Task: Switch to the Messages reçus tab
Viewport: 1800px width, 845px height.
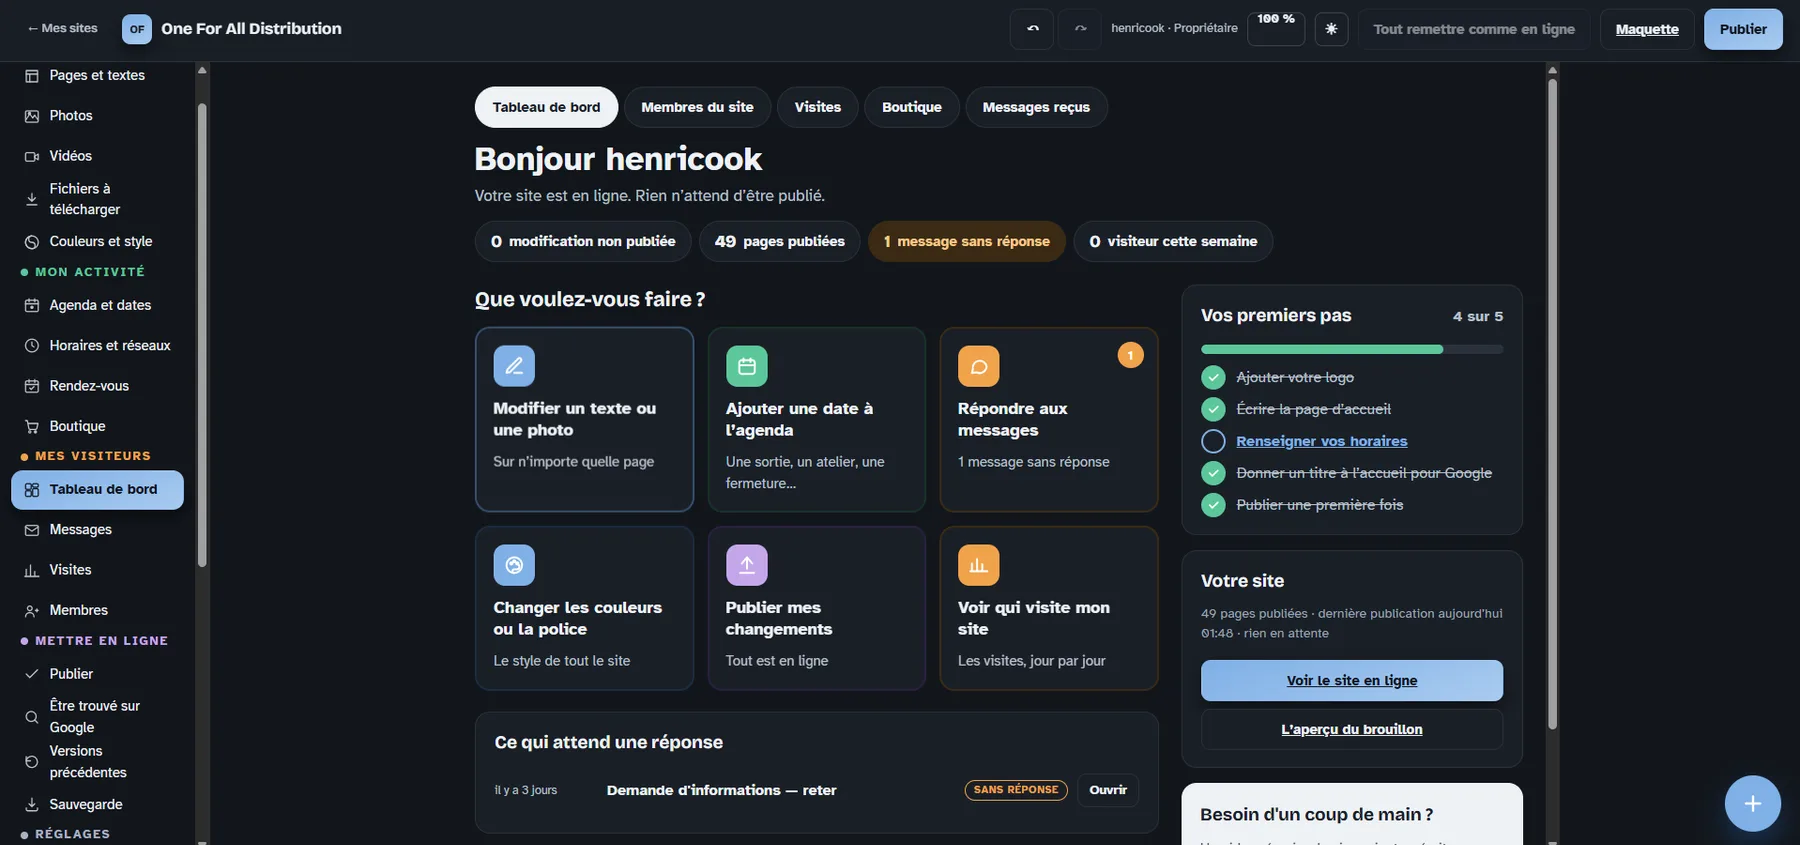Action: 1036,107
